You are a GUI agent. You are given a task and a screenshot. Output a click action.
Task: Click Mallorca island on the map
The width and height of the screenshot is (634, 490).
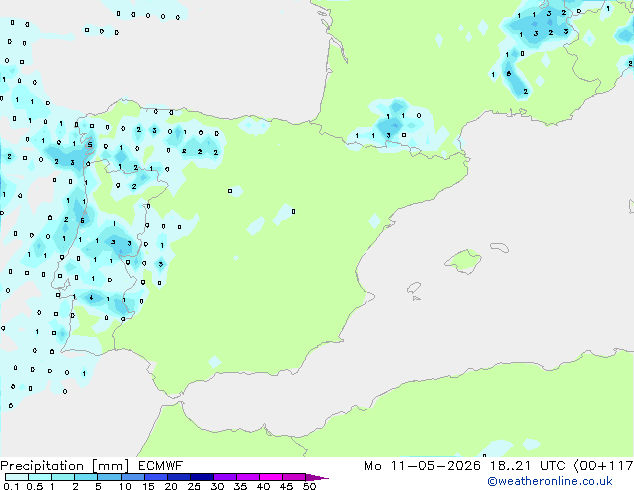pyautogui.click(x=463, y=261)
